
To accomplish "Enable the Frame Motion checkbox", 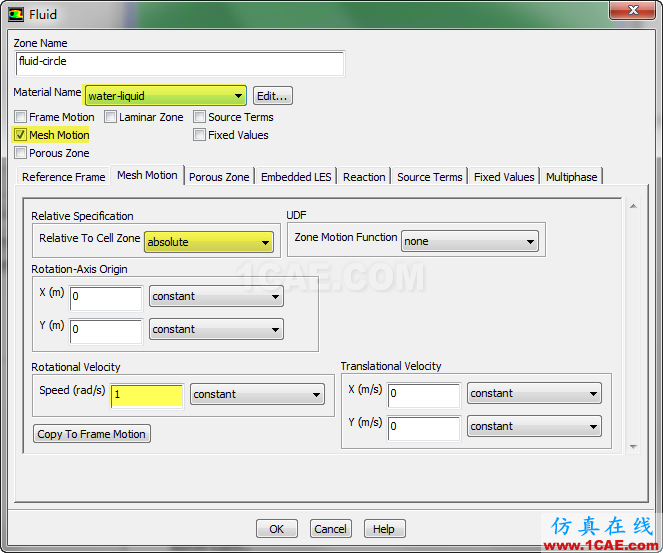I will [21, 117].
